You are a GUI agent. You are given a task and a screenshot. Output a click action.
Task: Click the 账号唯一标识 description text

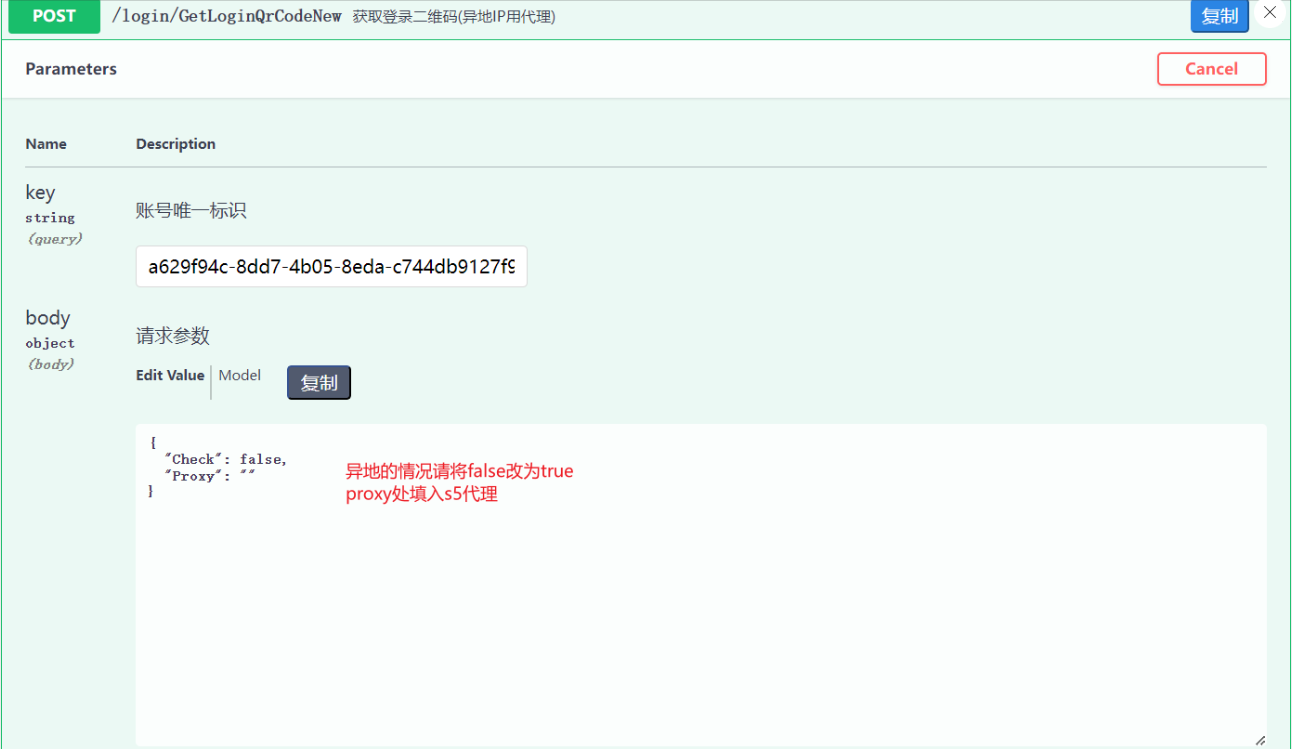click(x=191, y=211)
